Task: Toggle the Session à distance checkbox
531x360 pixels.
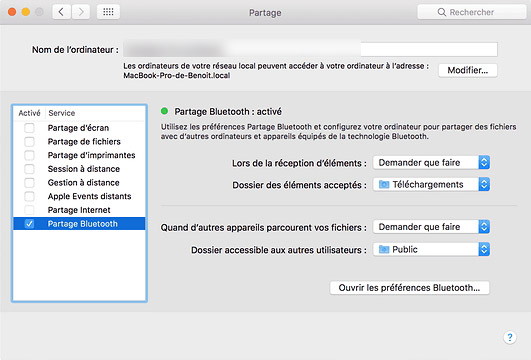Action: [29, 169]
